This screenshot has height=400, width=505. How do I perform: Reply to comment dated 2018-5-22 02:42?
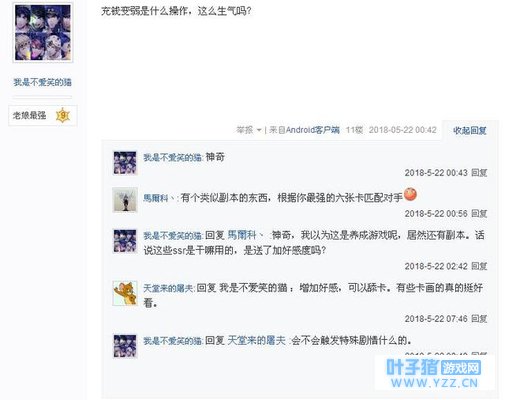pyautogui.click(x=479, y=266)
